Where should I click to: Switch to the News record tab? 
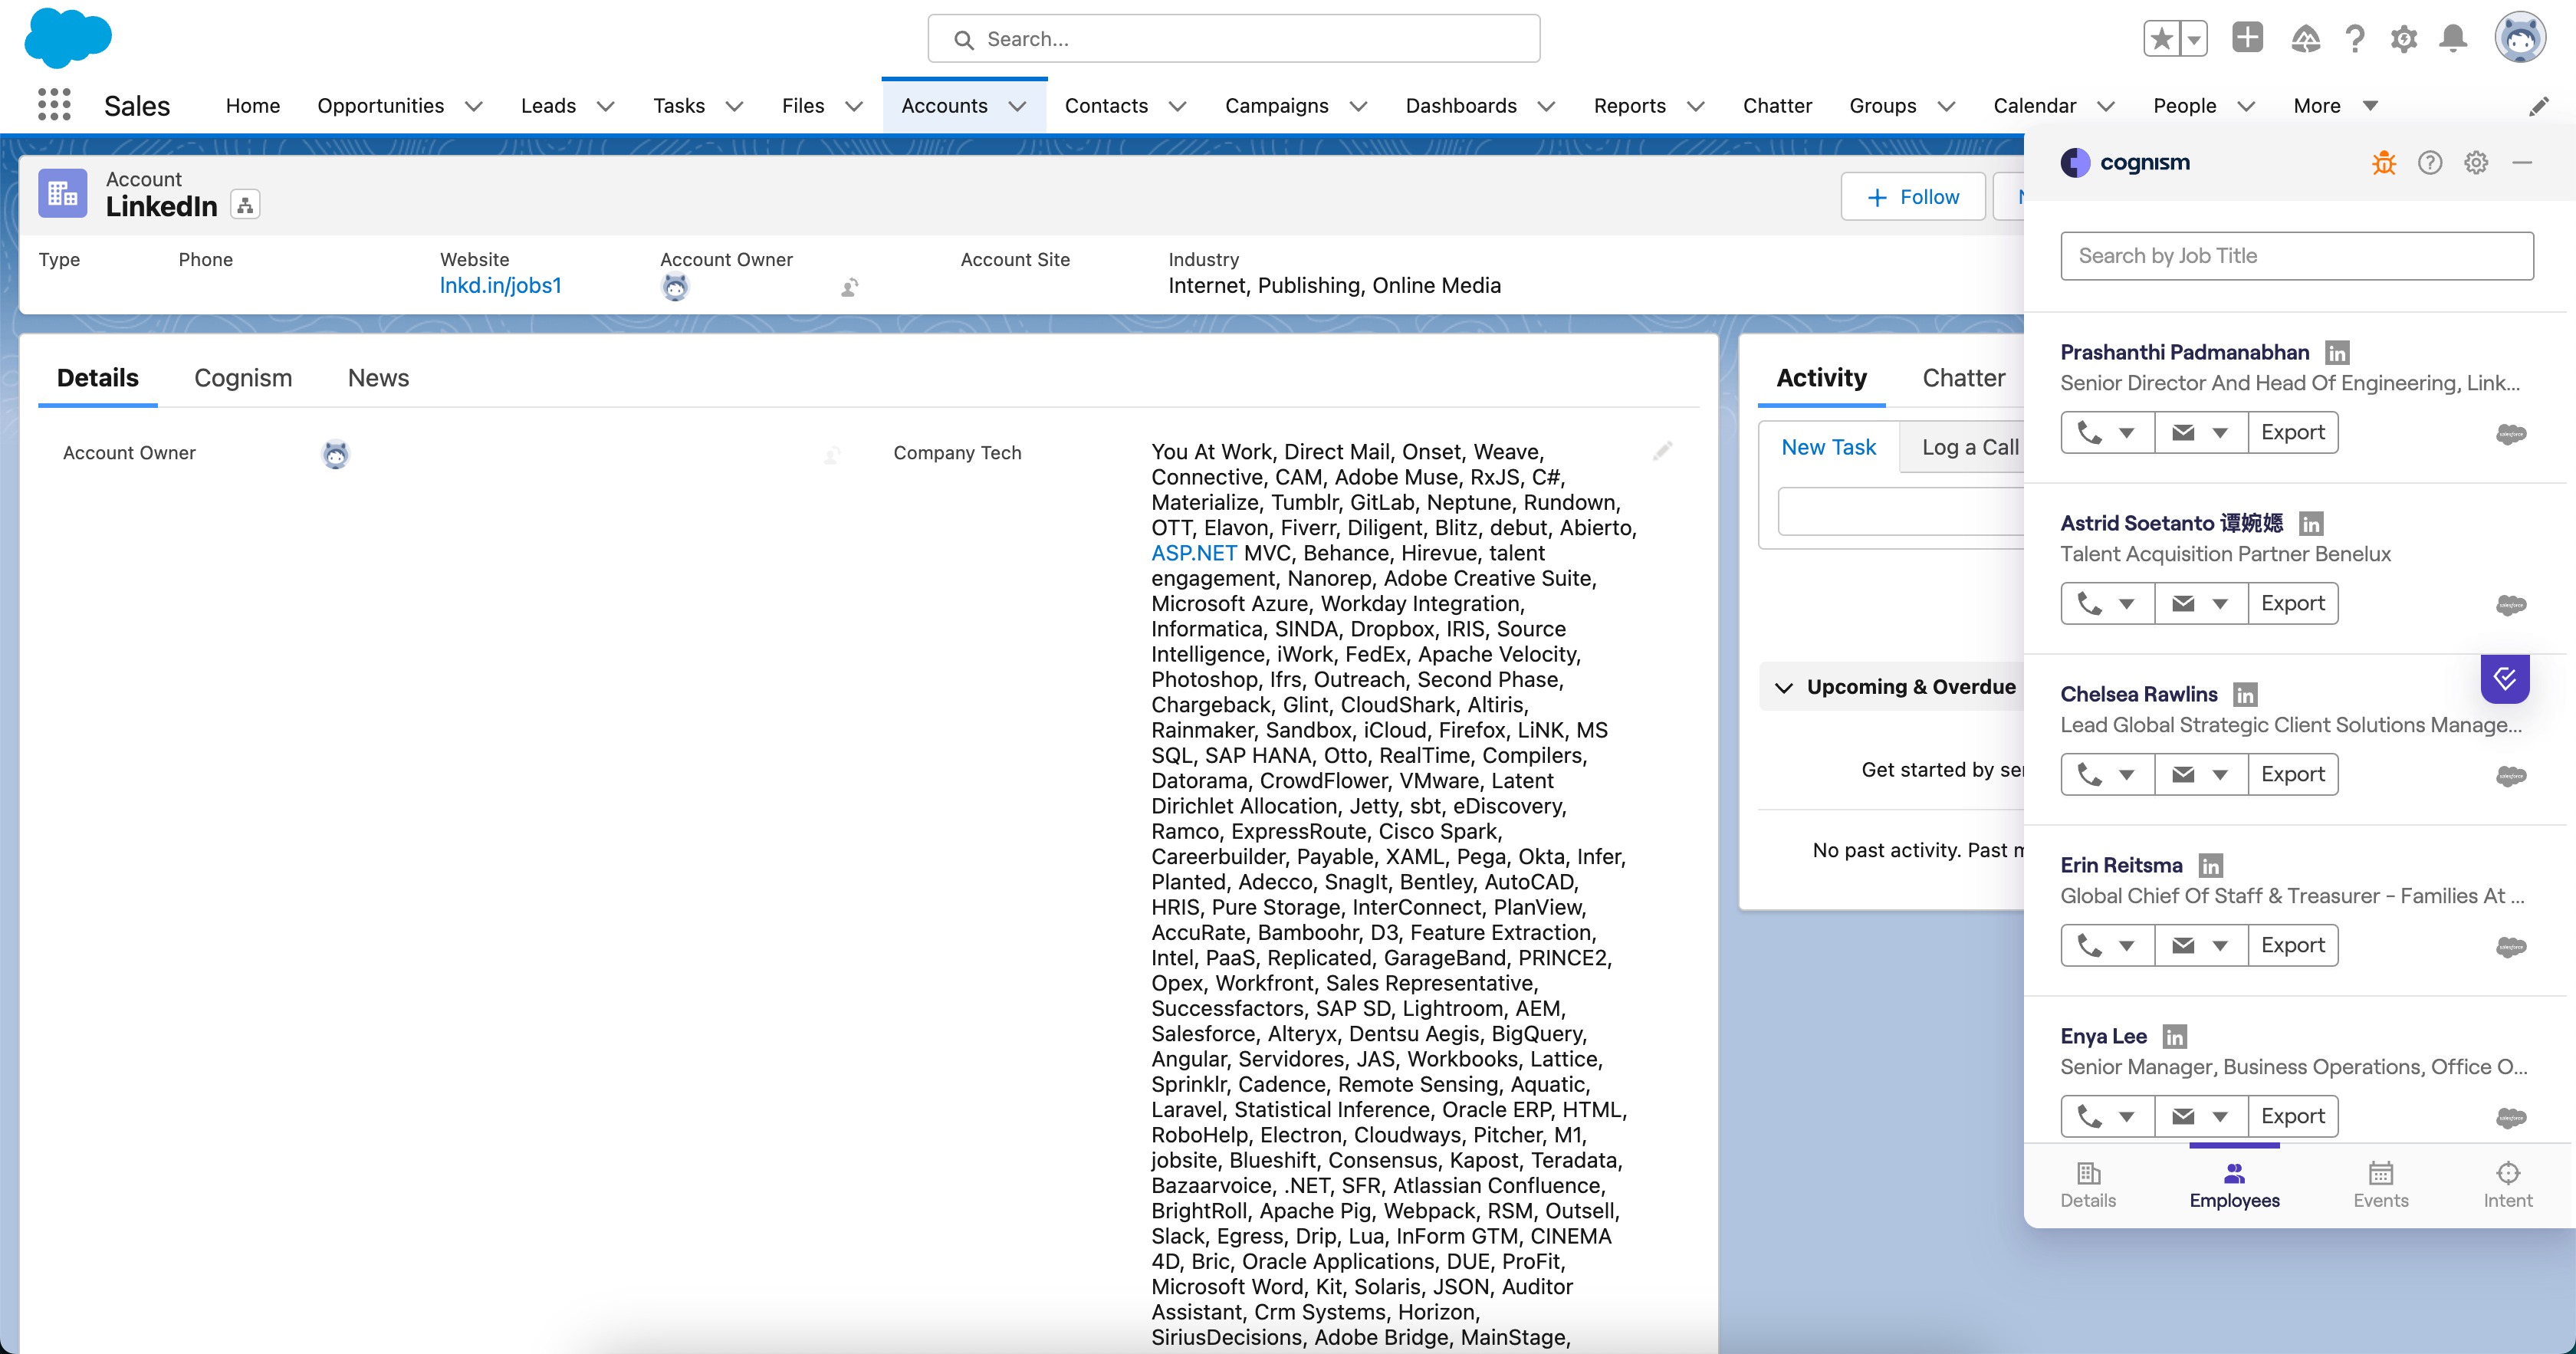378,378
